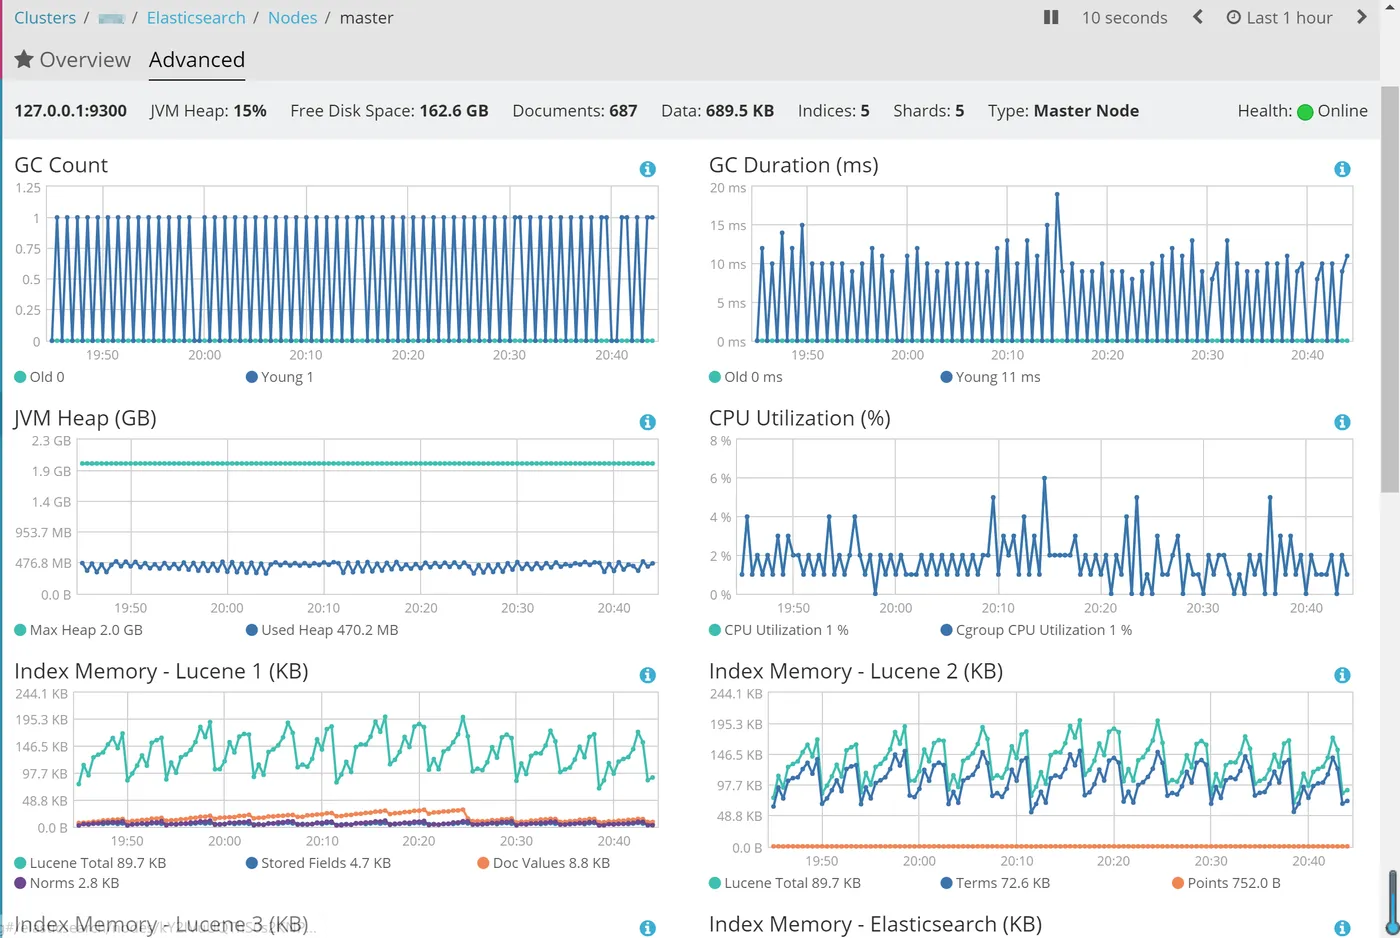1400x938 pixels.
Task: Click the JVM Heap: 15% status
Action: (x=208, y=111)
